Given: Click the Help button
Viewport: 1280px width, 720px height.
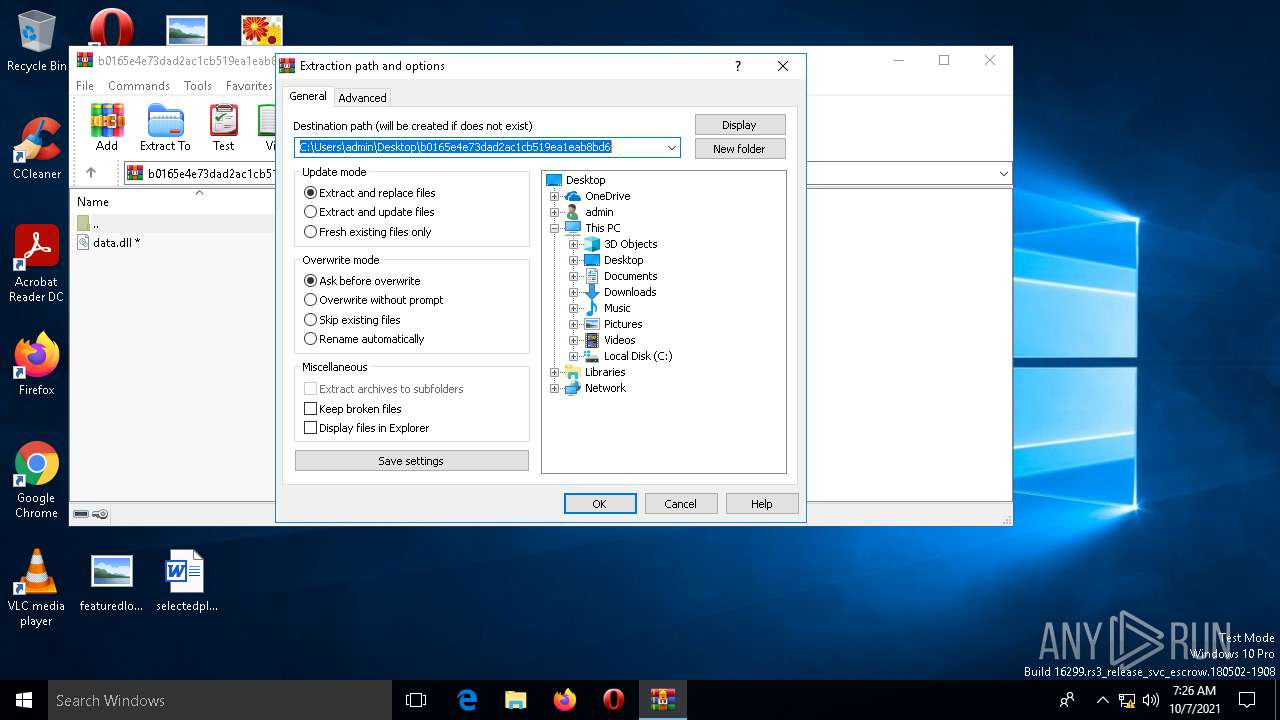Looking at the screenshot, I should click(x=762, y=504).
